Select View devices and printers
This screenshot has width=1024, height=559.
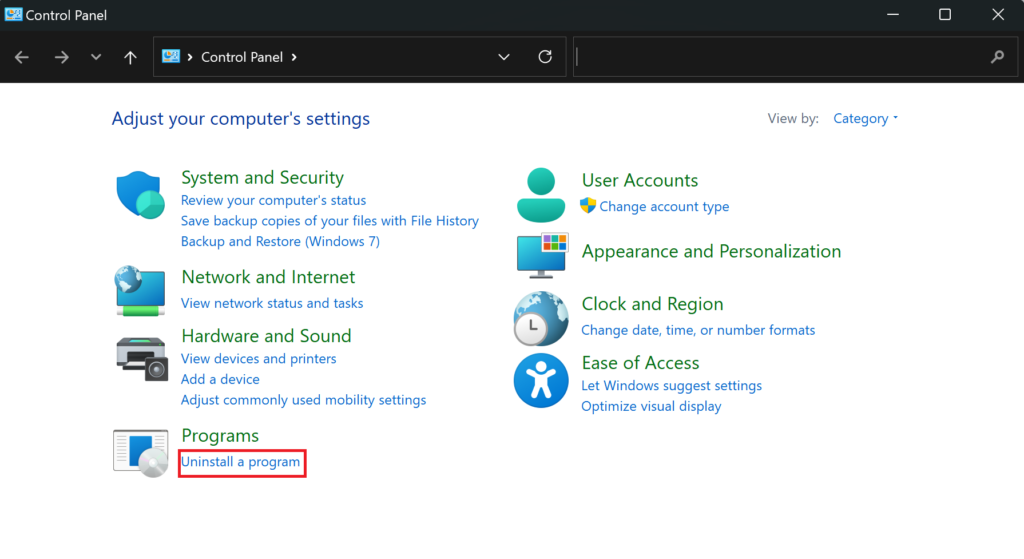click(x=258, y=358)
